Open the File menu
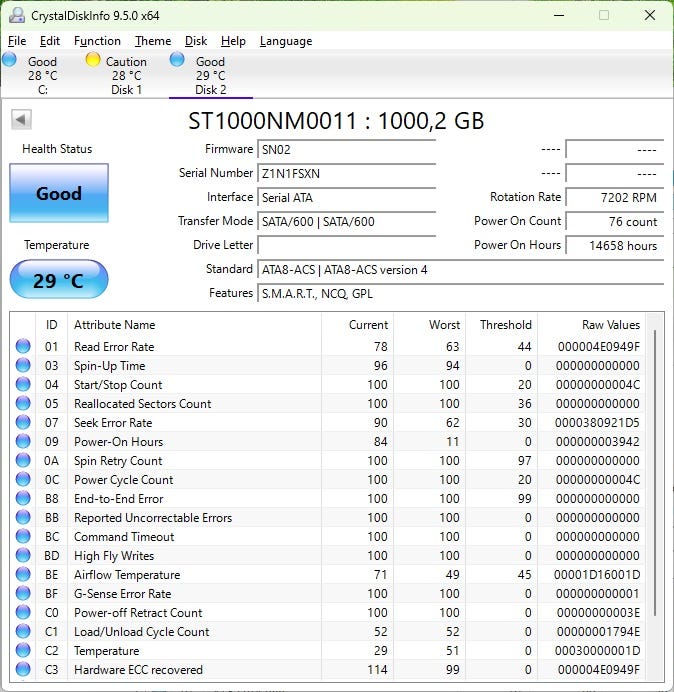Image resolution: width=674 pixels, height=692 pixels. 17,41
